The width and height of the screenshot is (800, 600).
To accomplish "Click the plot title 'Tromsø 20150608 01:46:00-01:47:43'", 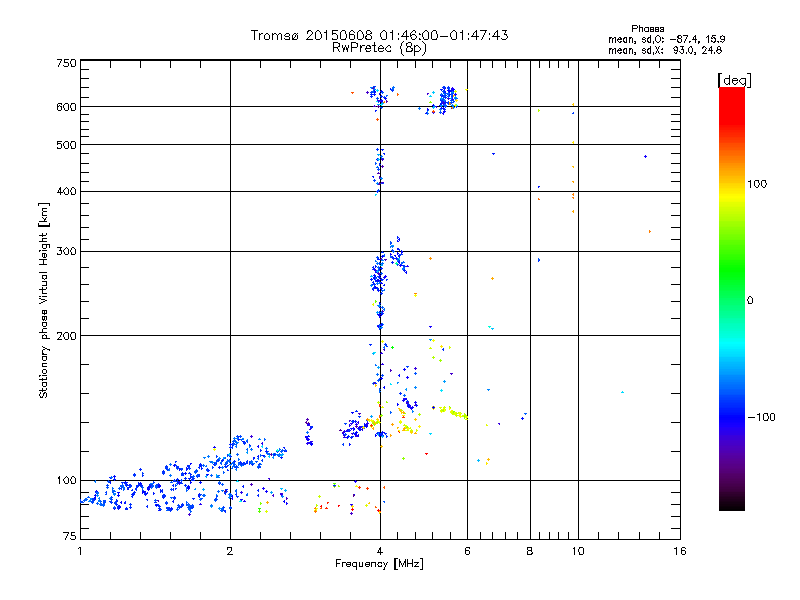I will click(379, 35).
